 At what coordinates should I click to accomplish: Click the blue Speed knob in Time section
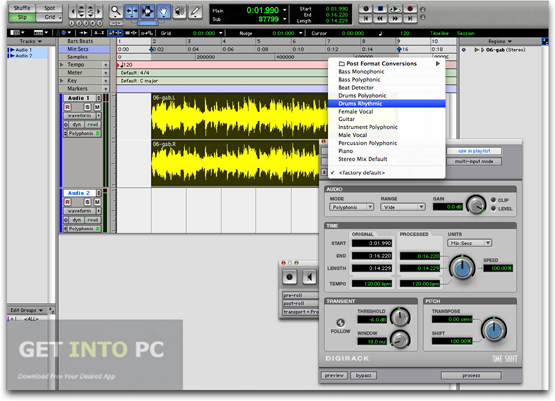coord(462,268)
